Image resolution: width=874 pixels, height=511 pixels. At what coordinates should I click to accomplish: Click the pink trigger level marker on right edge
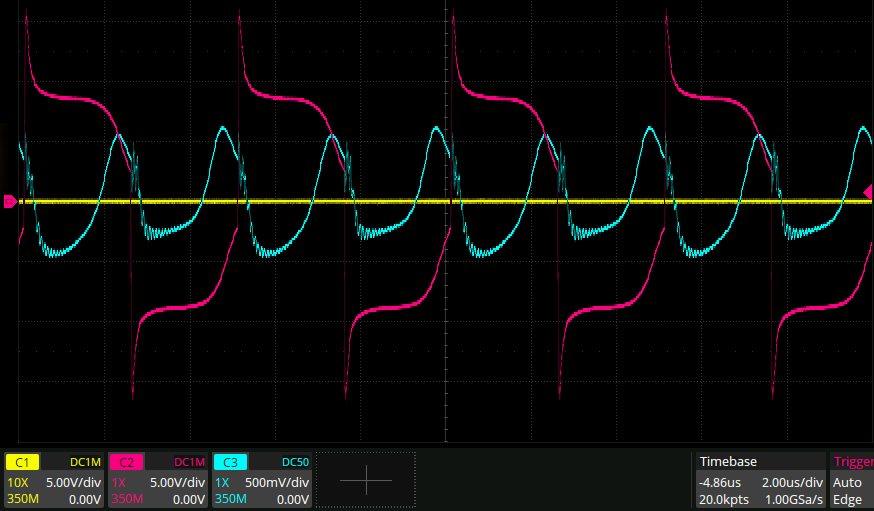[x=868, y=191]
